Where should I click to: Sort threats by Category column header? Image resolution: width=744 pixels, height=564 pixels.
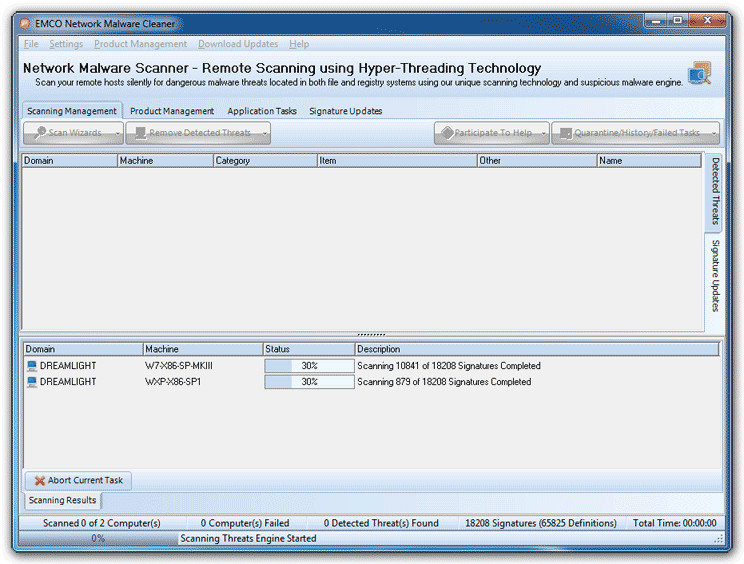point(265,161)
